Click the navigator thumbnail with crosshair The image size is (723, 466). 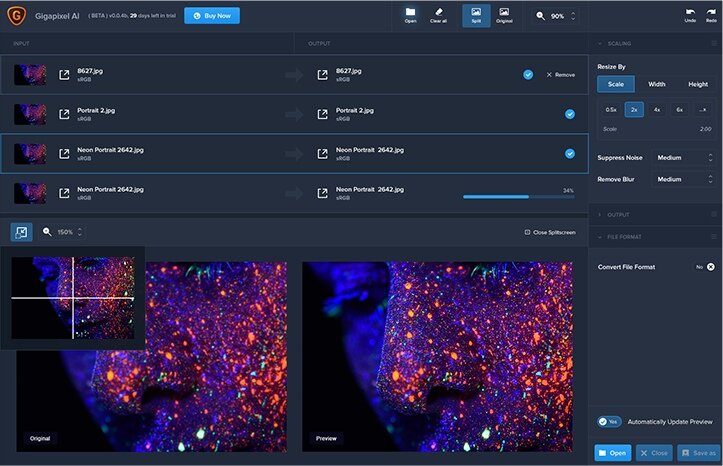click(73, 298)
